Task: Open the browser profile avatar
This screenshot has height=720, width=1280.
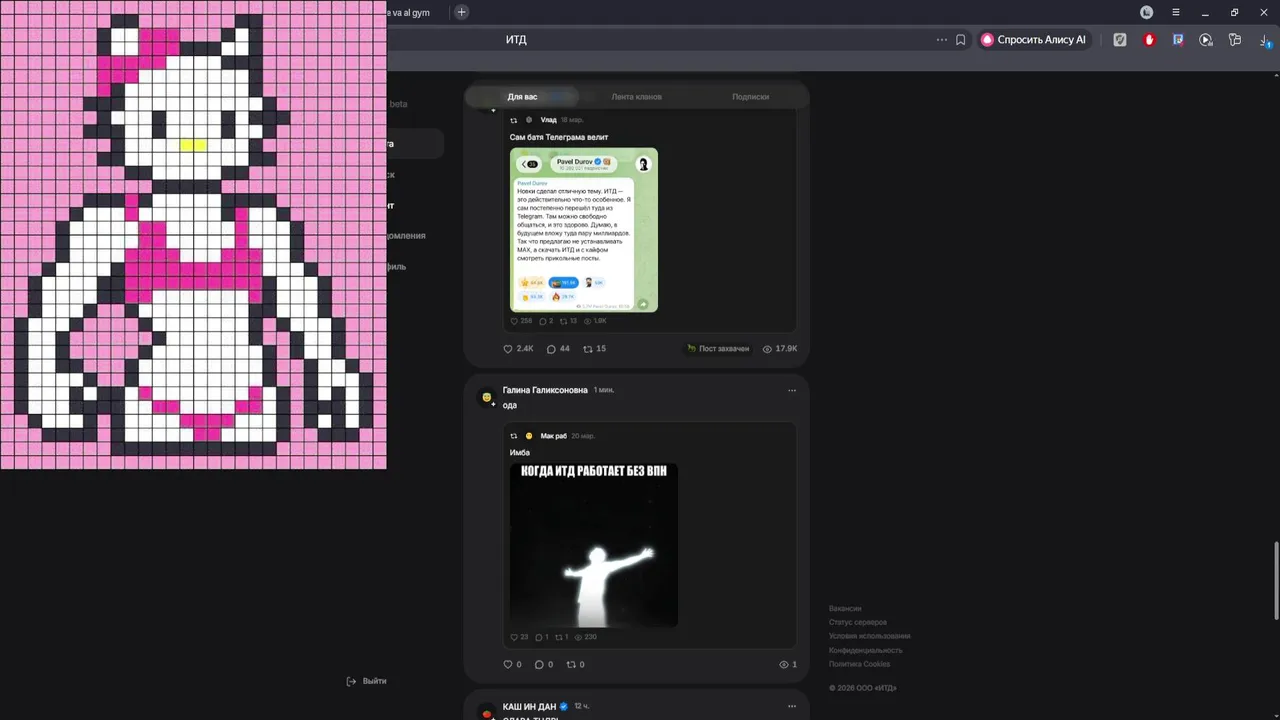Action: (x=1147, y=12)
